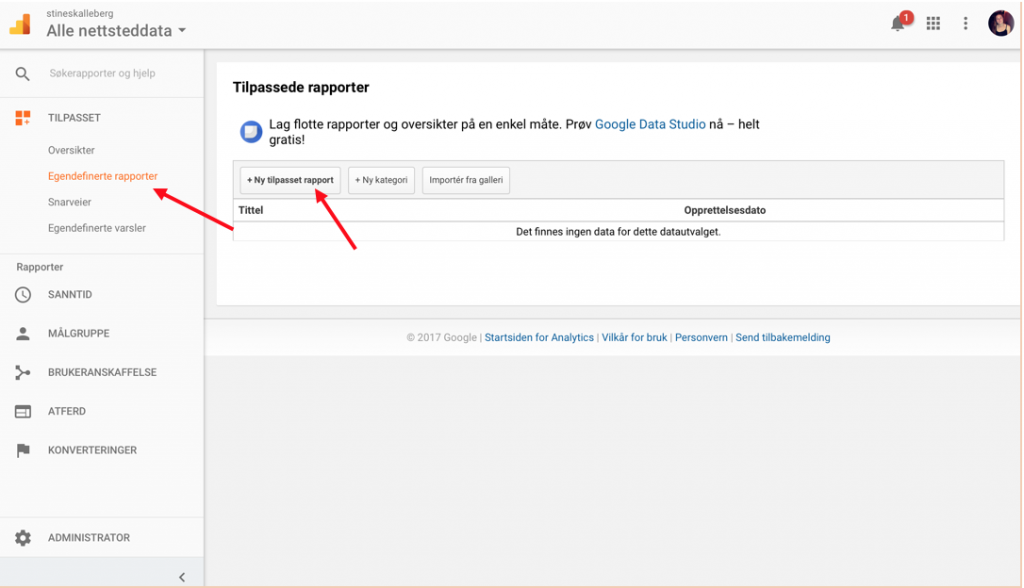Viewport: 1024px width, 588px height.
Task: Click the Data Studio promo icon
Action: pos(251,131)
